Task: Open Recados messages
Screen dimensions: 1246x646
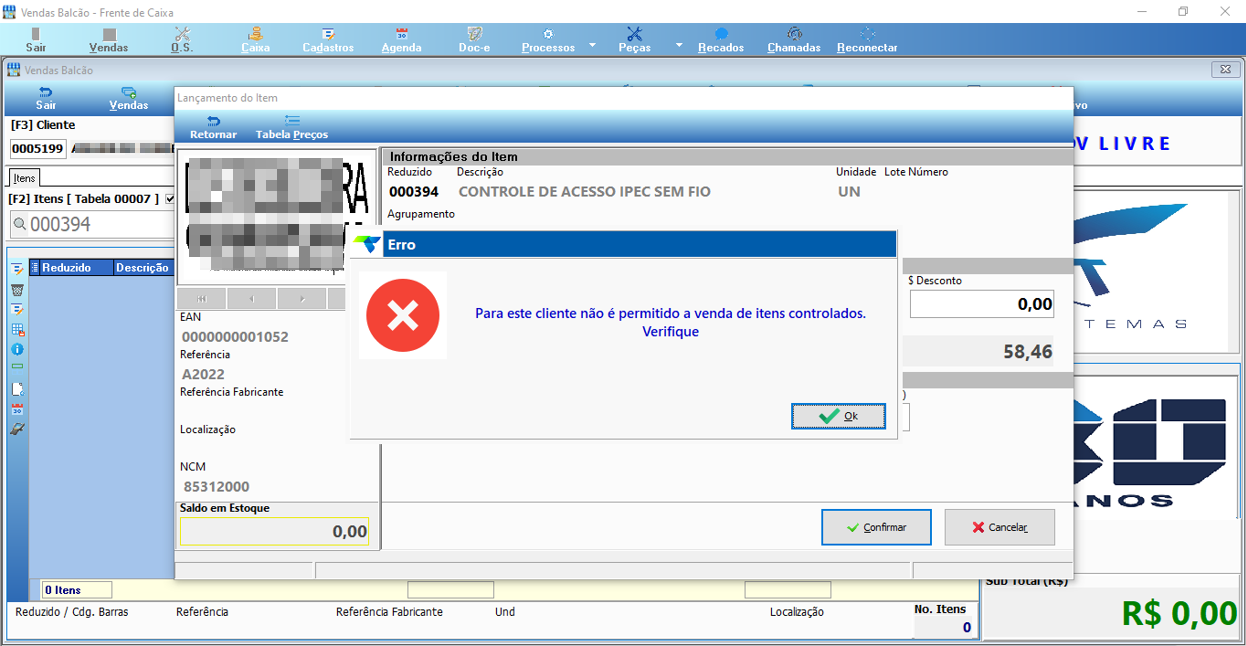Action: coord(721,40)
